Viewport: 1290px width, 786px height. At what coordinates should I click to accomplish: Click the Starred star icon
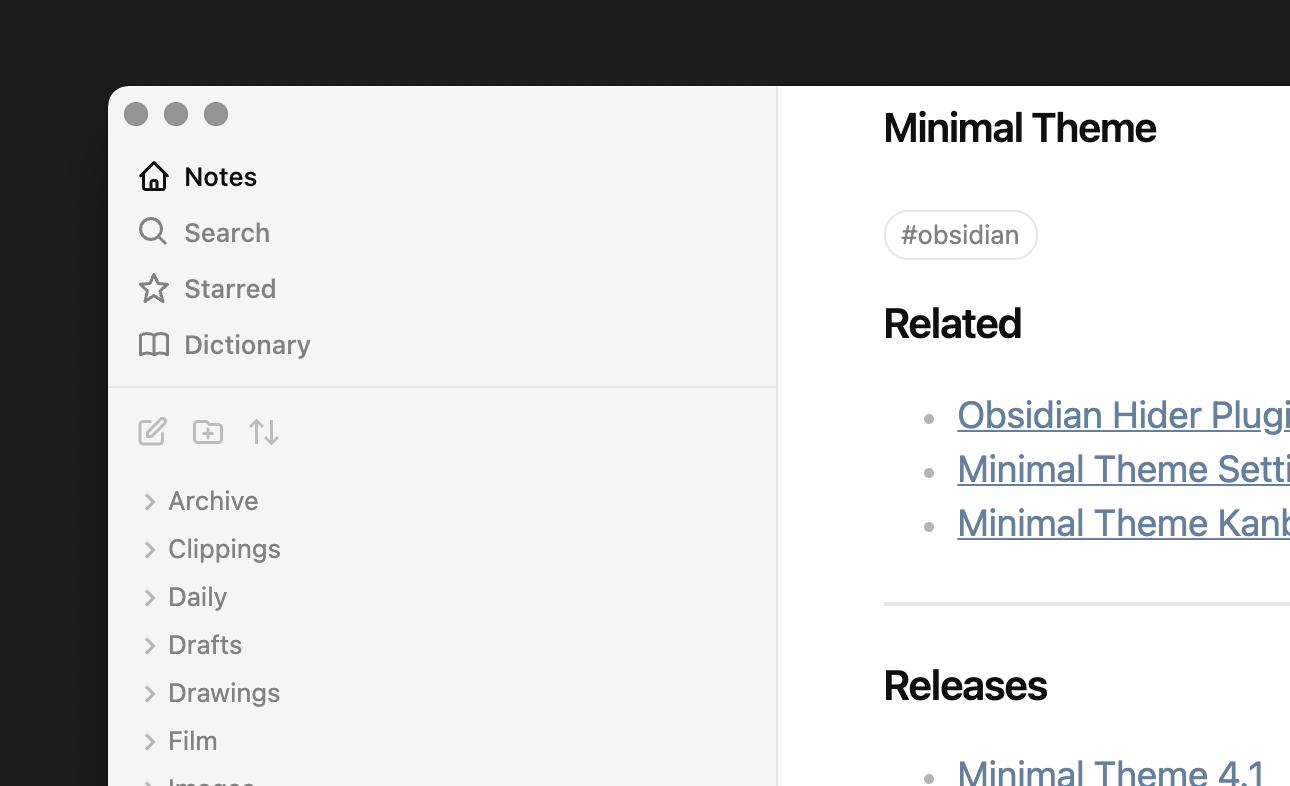pos(153,288)
